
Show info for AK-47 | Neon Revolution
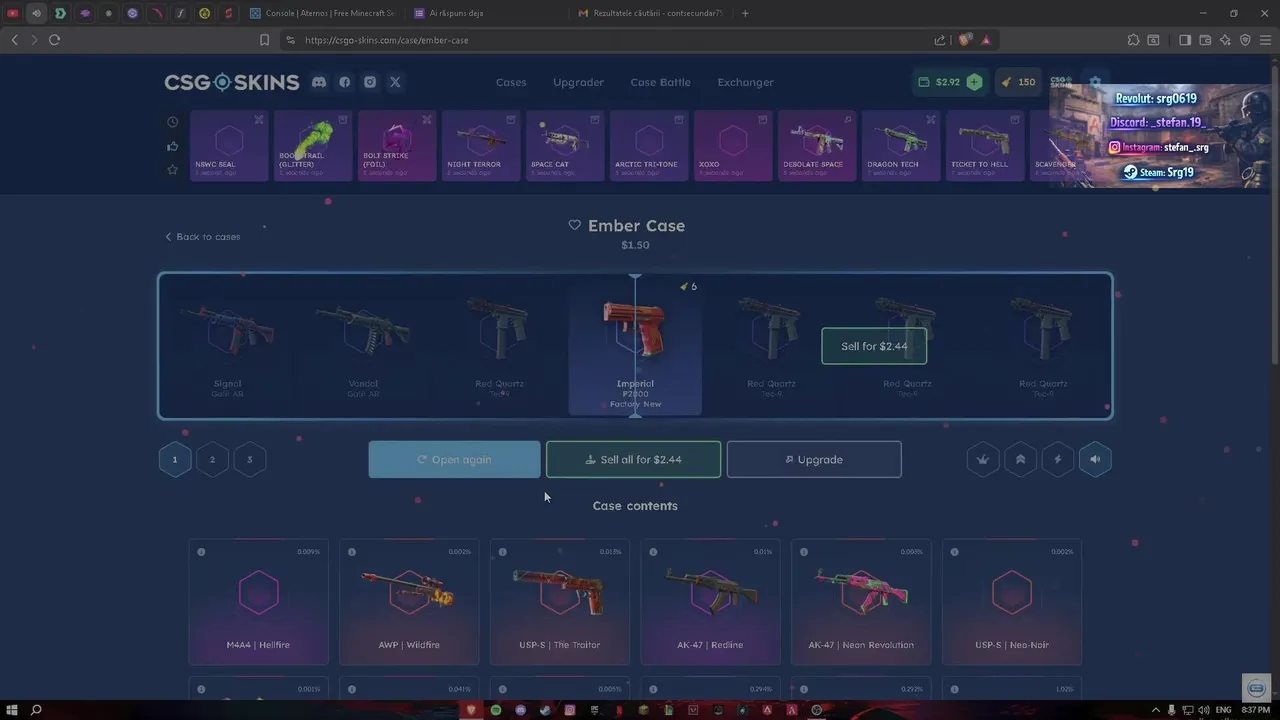[804, 552]
